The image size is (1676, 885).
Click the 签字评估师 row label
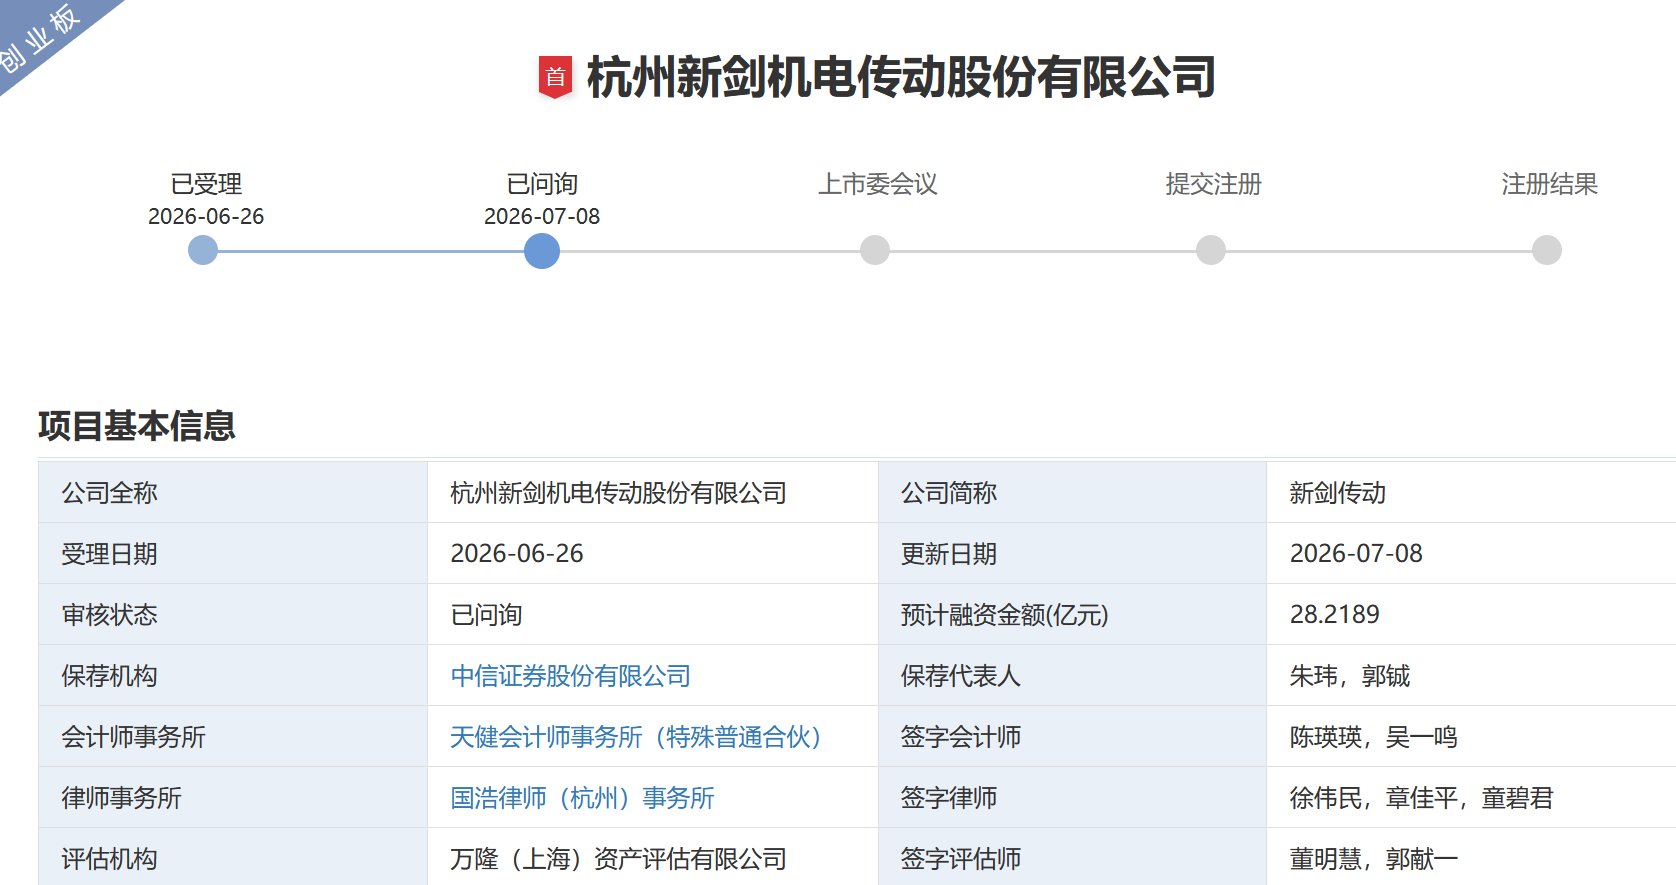961,859
